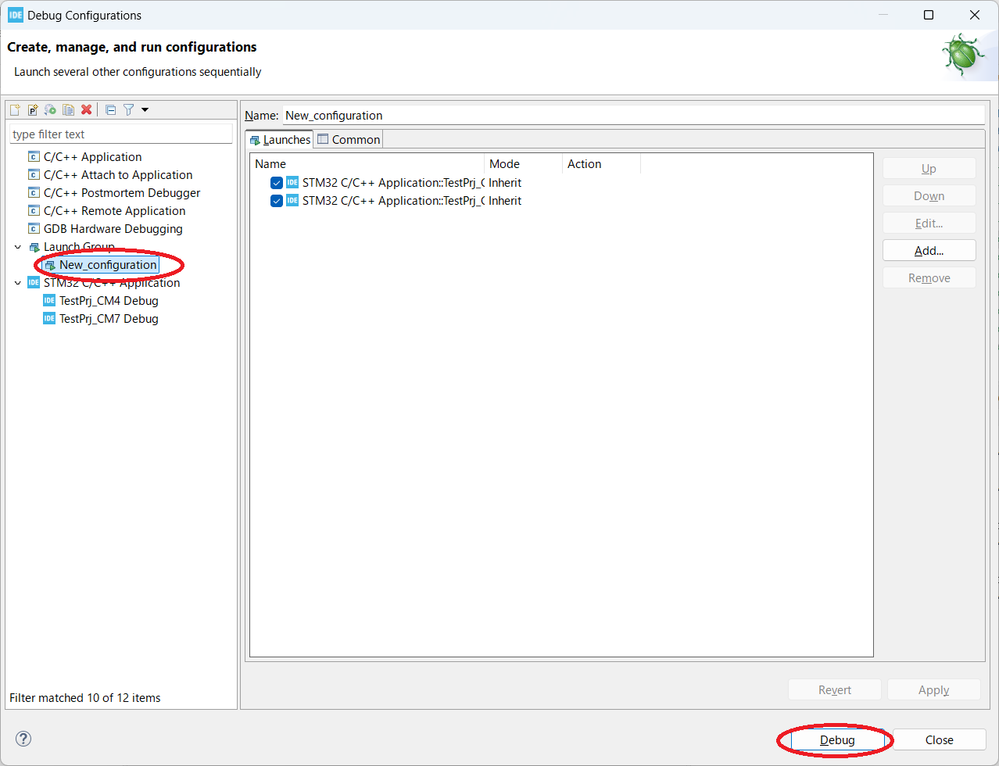The height and width of the screenshot is (766, 999).
Task: Click the Remove button
Action: tap(929, 278)
